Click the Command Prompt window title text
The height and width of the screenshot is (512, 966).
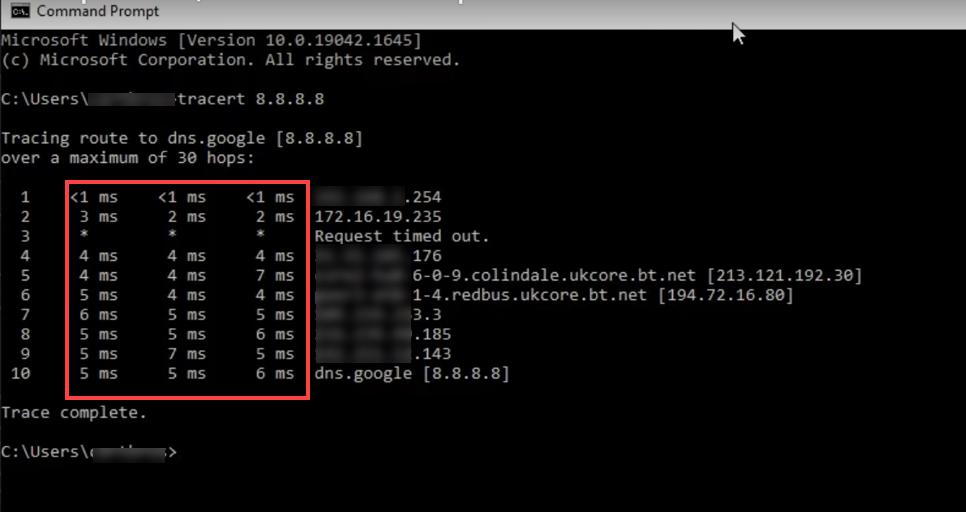[x=98, y=12]
